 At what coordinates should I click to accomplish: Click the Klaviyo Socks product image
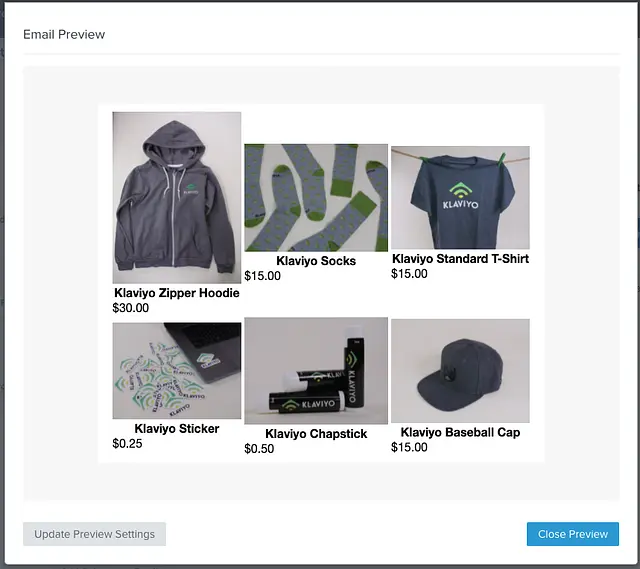click(316, 197)
